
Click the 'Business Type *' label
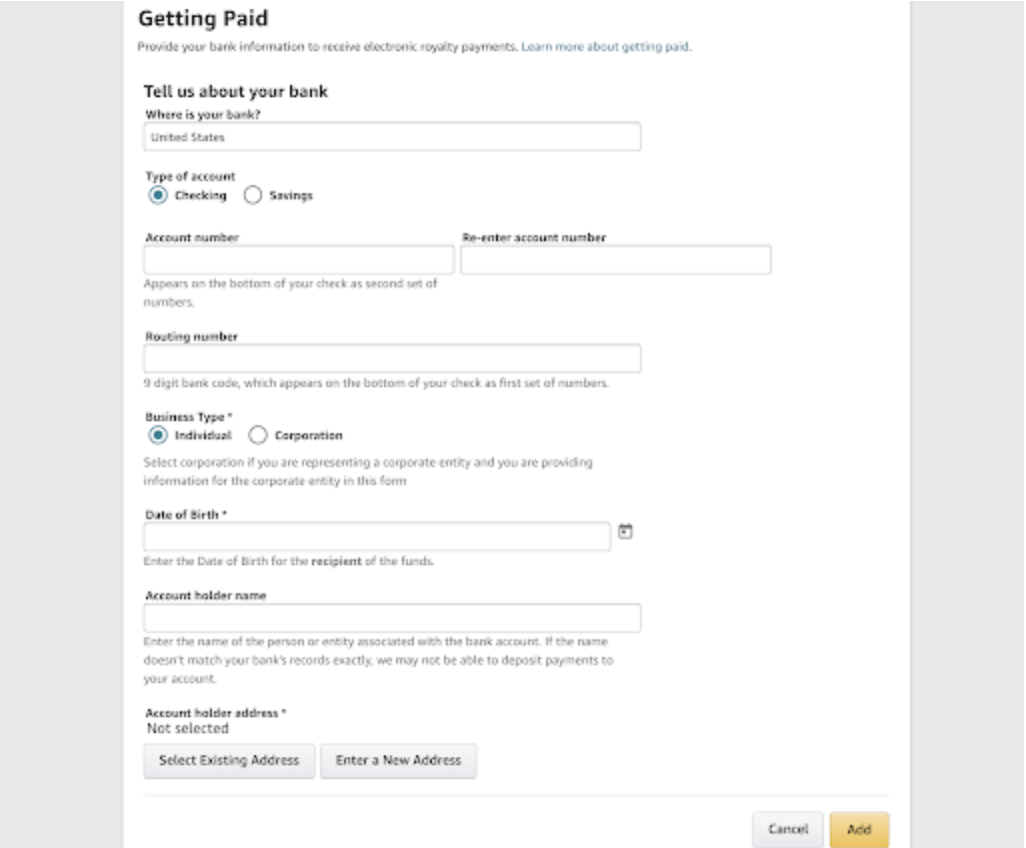[188, 417]
